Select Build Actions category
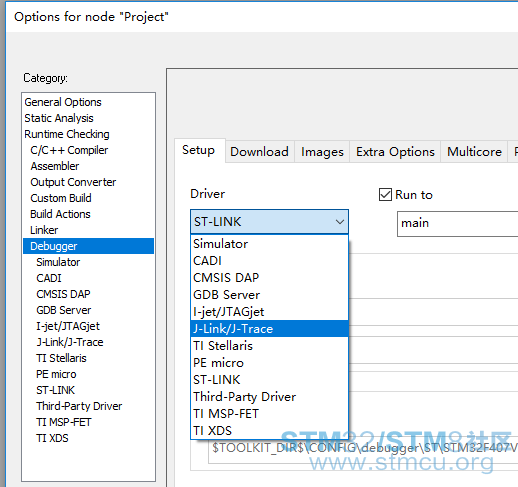Viewport: 518px width, 487px height. [60, 214]
